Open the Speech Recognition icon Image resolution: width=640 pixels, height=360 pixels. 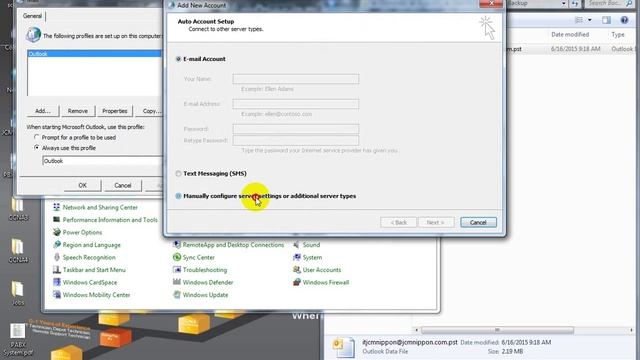57,257
